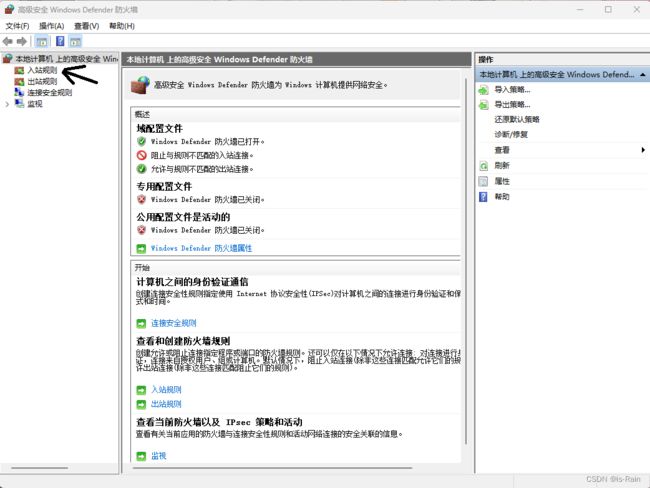This screenshot has width=650, height=488.
Task: Toggle the action pane toolbar icon
Action: [75, 41]
